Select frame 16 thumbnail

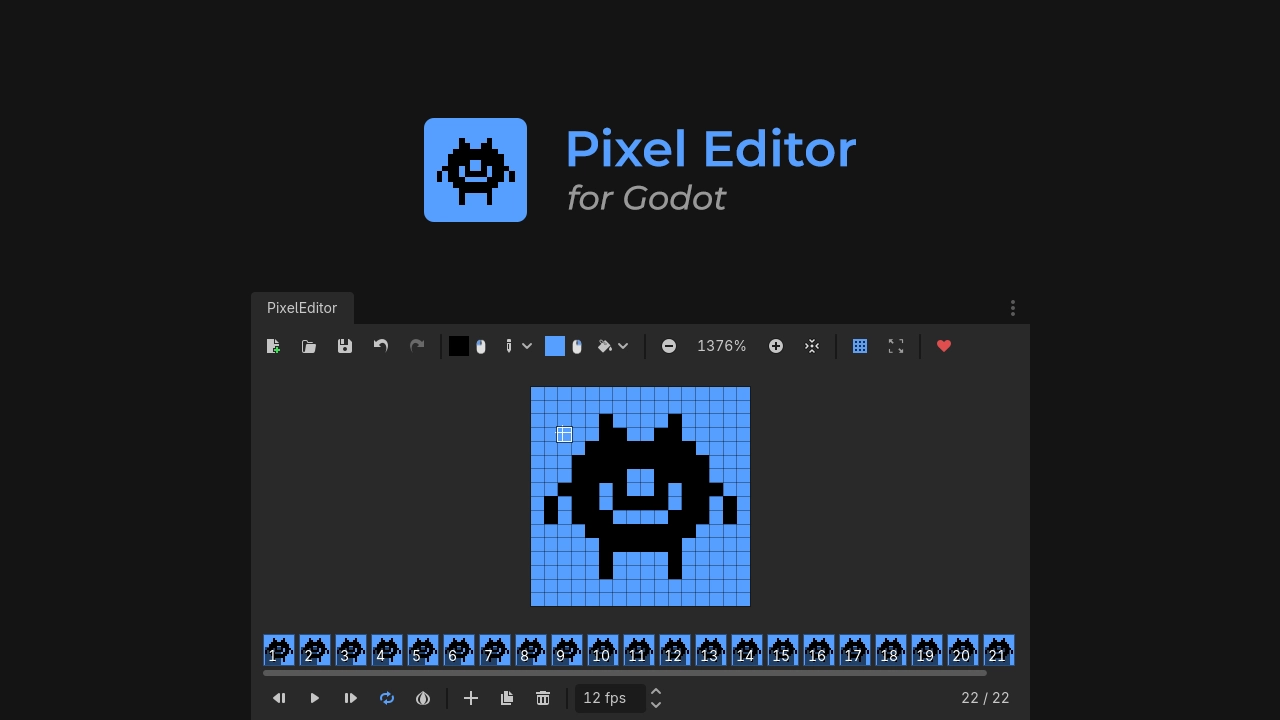(819, 650)
